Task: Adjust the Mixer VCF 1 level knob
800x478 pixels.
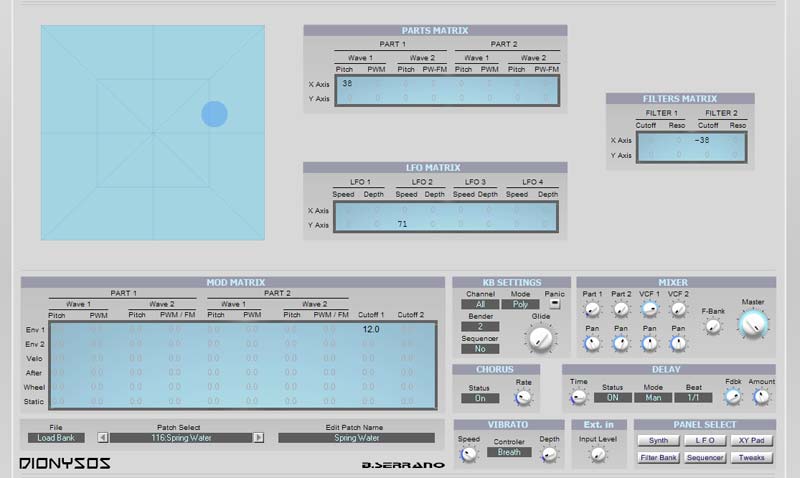Action: [x=649, y=309]
